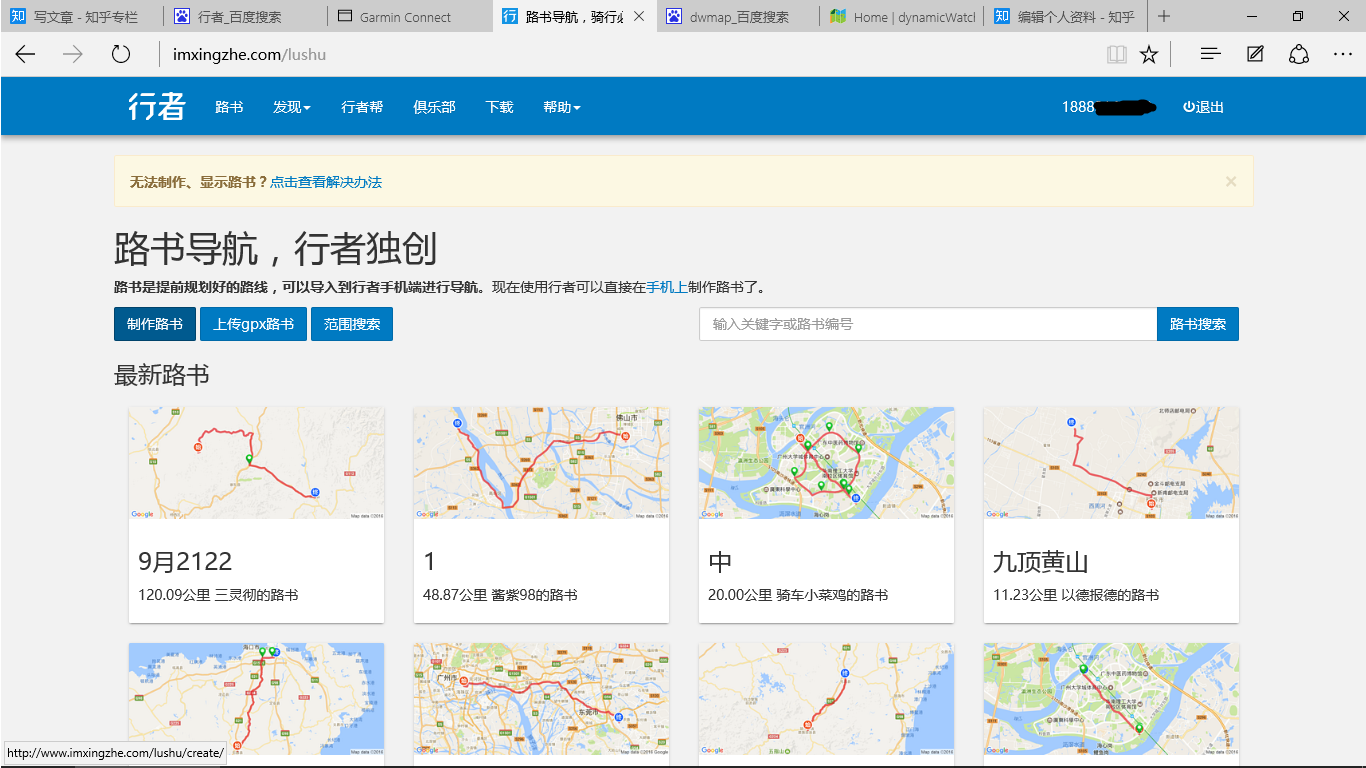Click the 最新路书 section heading
This screenshot has width=1366, height=768.
click(162, 375)
